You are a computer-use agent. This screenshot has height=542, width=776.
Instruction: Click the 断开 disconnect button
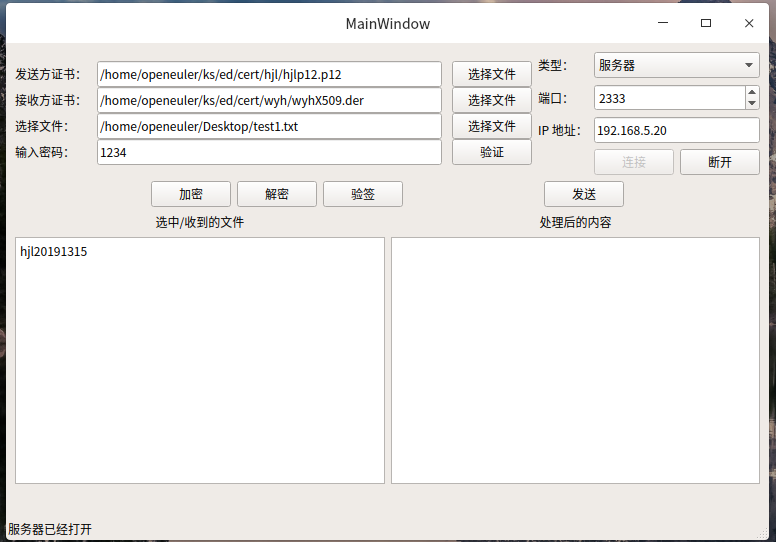720,162
